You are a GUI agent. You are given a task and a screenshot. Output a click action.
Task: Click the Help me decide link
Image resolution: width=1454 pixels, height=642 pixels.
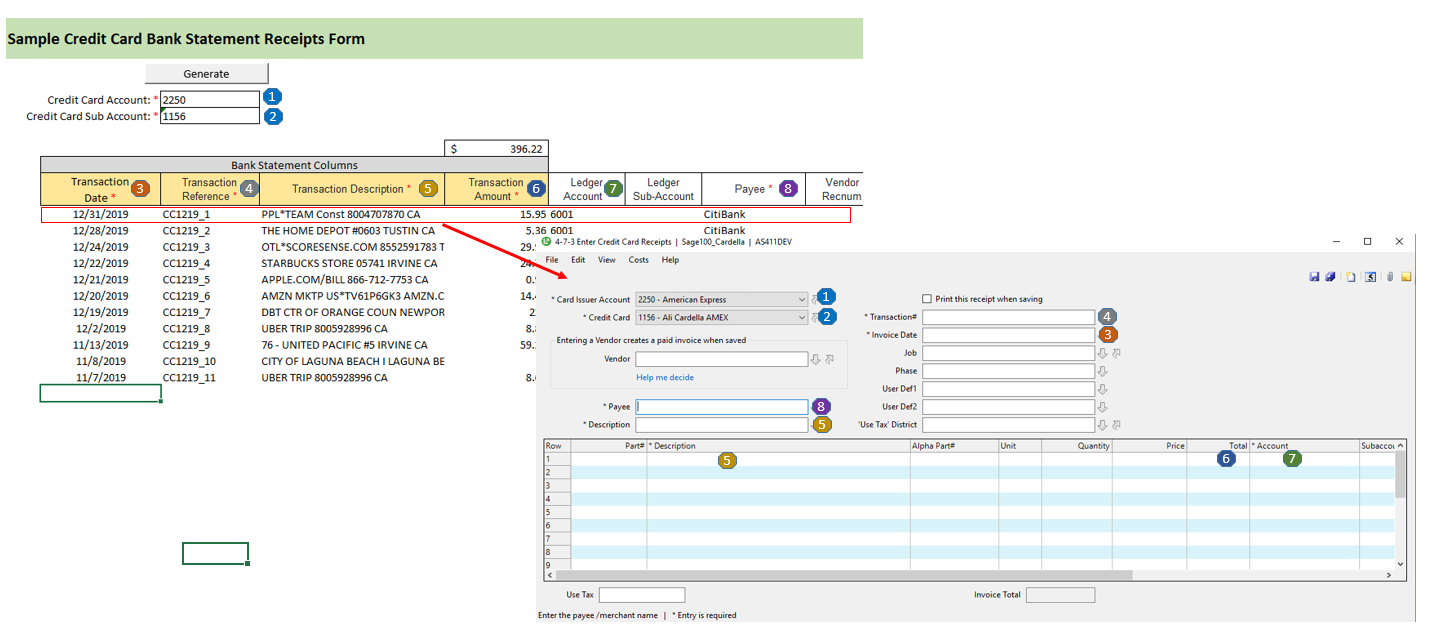(665, 377)
